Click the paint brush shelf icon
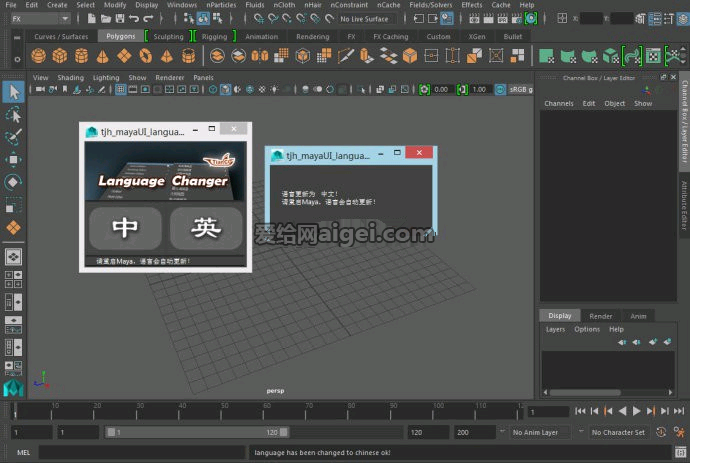 345,56
